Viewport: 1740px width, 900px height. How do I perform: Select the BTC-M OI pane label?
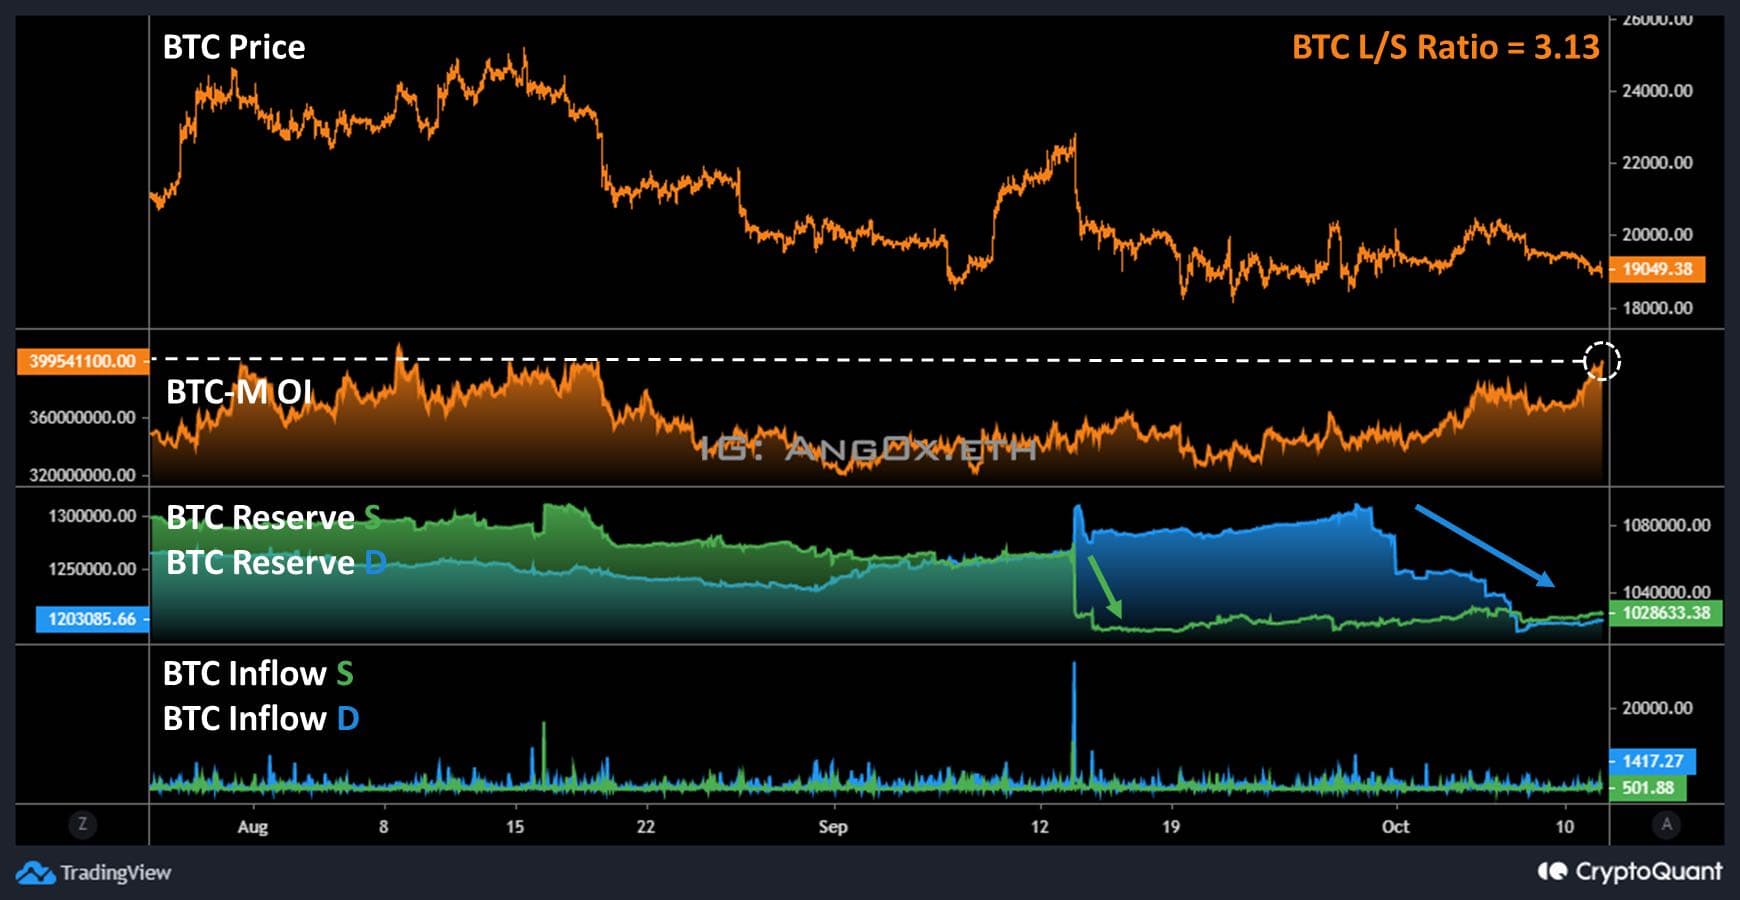[x=242, y=392]
